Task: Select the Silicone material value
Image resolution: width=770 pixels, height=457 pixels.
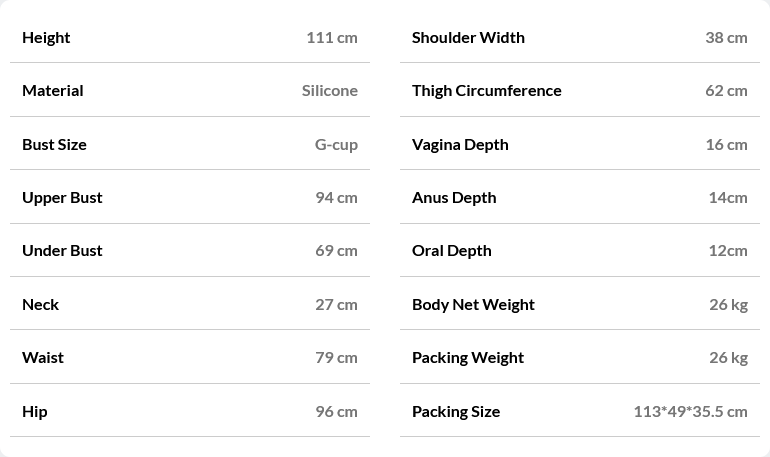Action: [330, 90]
